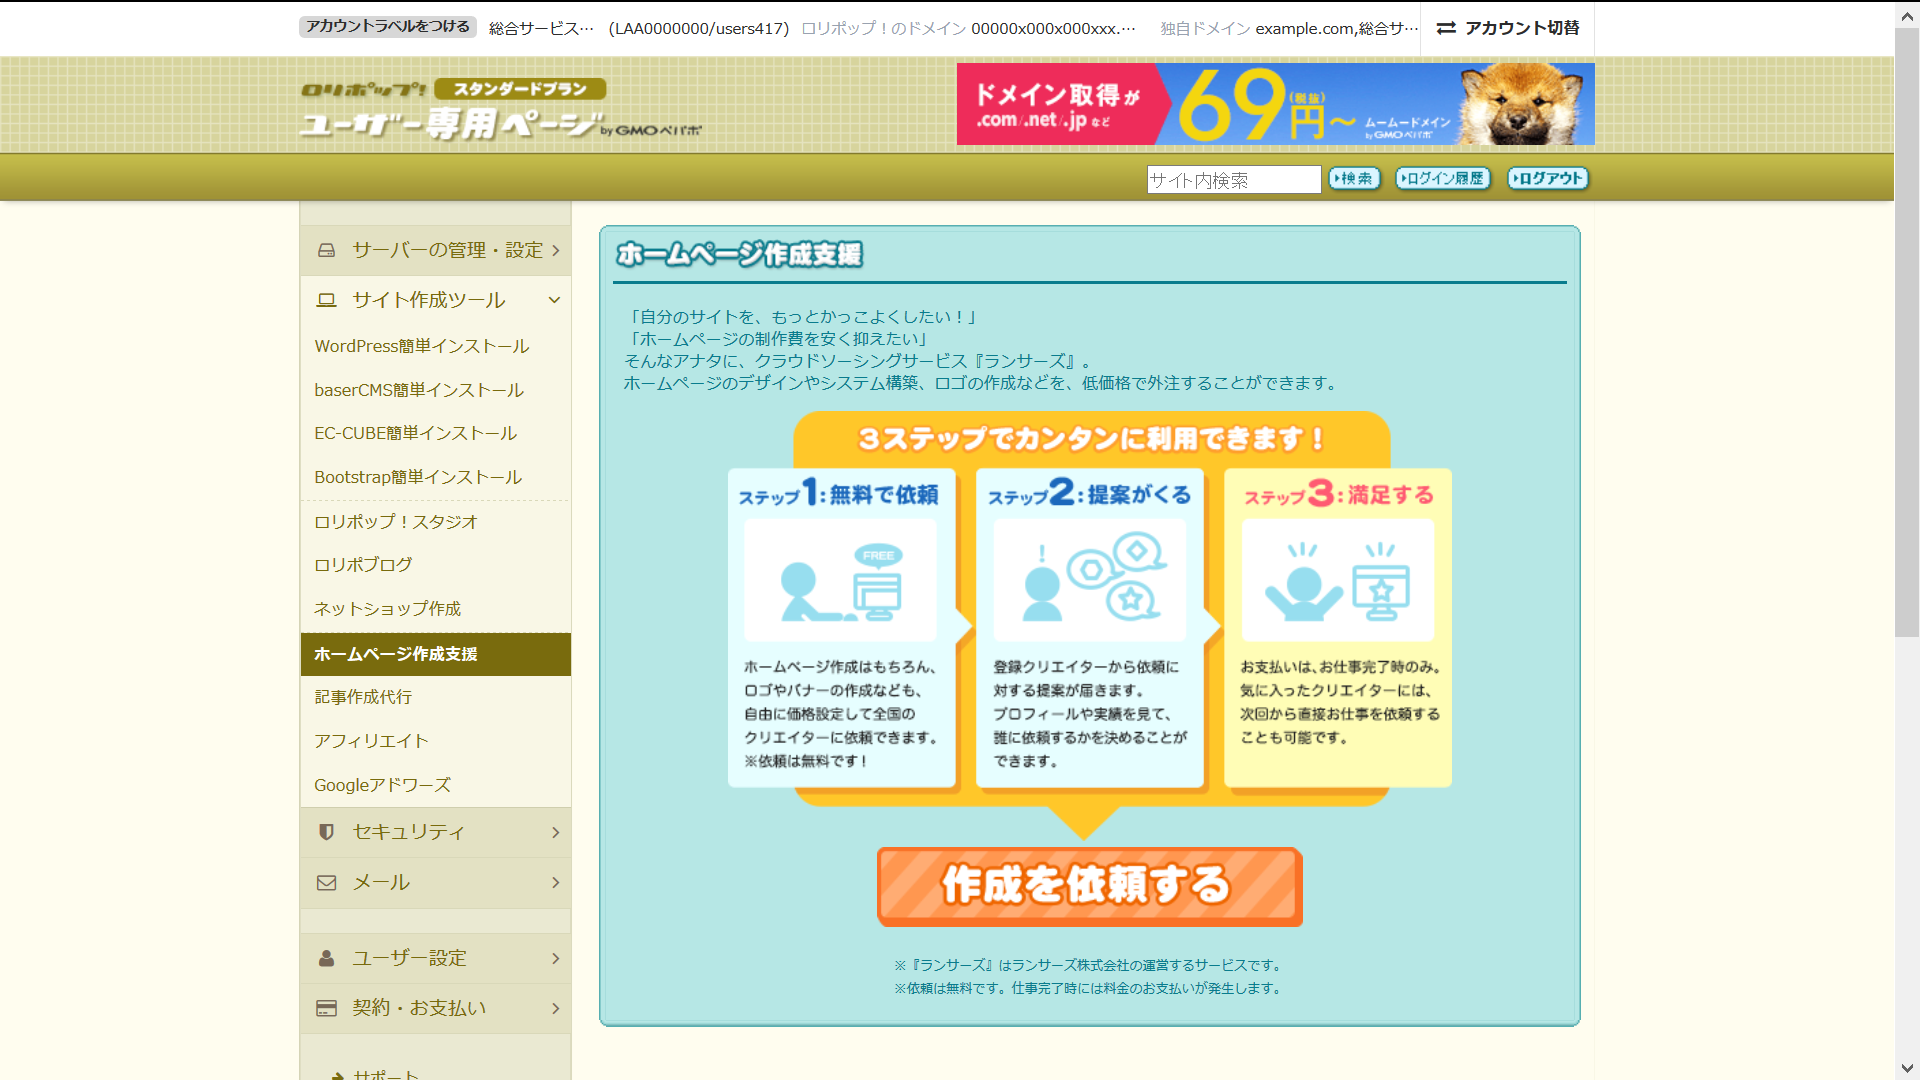This screenshot has height=1080, width=1920.
Task: Expand the セキュリティ menu chevron
Action: pos(556,832)
